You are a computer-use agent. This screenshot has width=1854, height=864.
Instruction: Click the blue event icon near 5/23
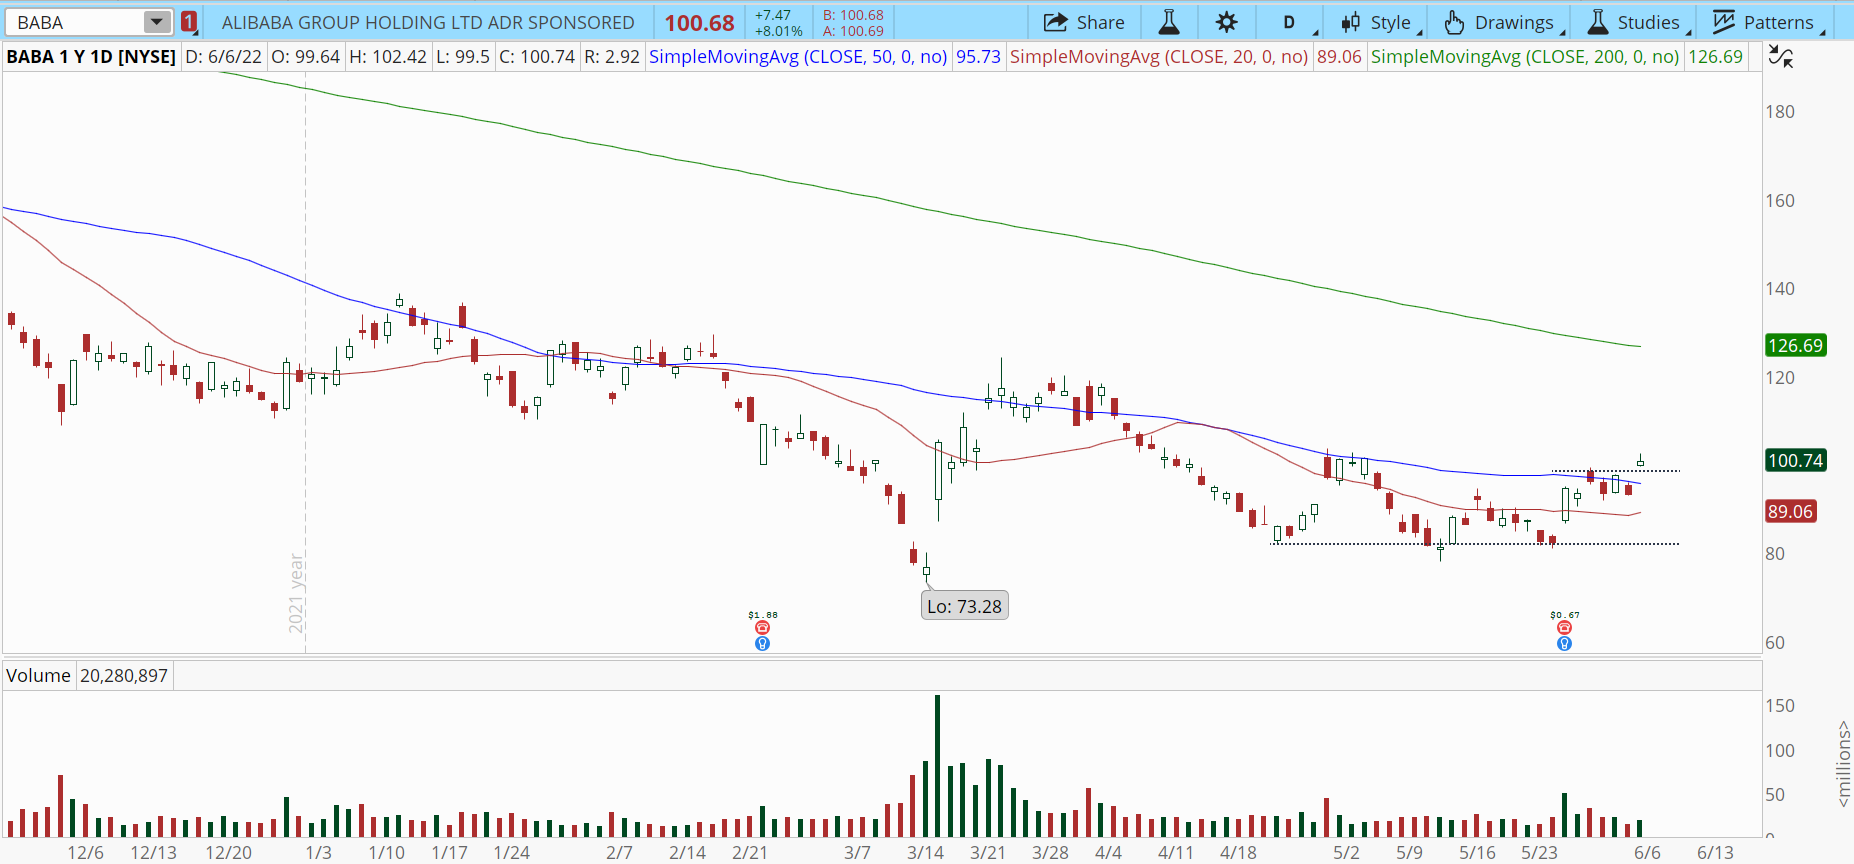click(x=1564, y=643)
